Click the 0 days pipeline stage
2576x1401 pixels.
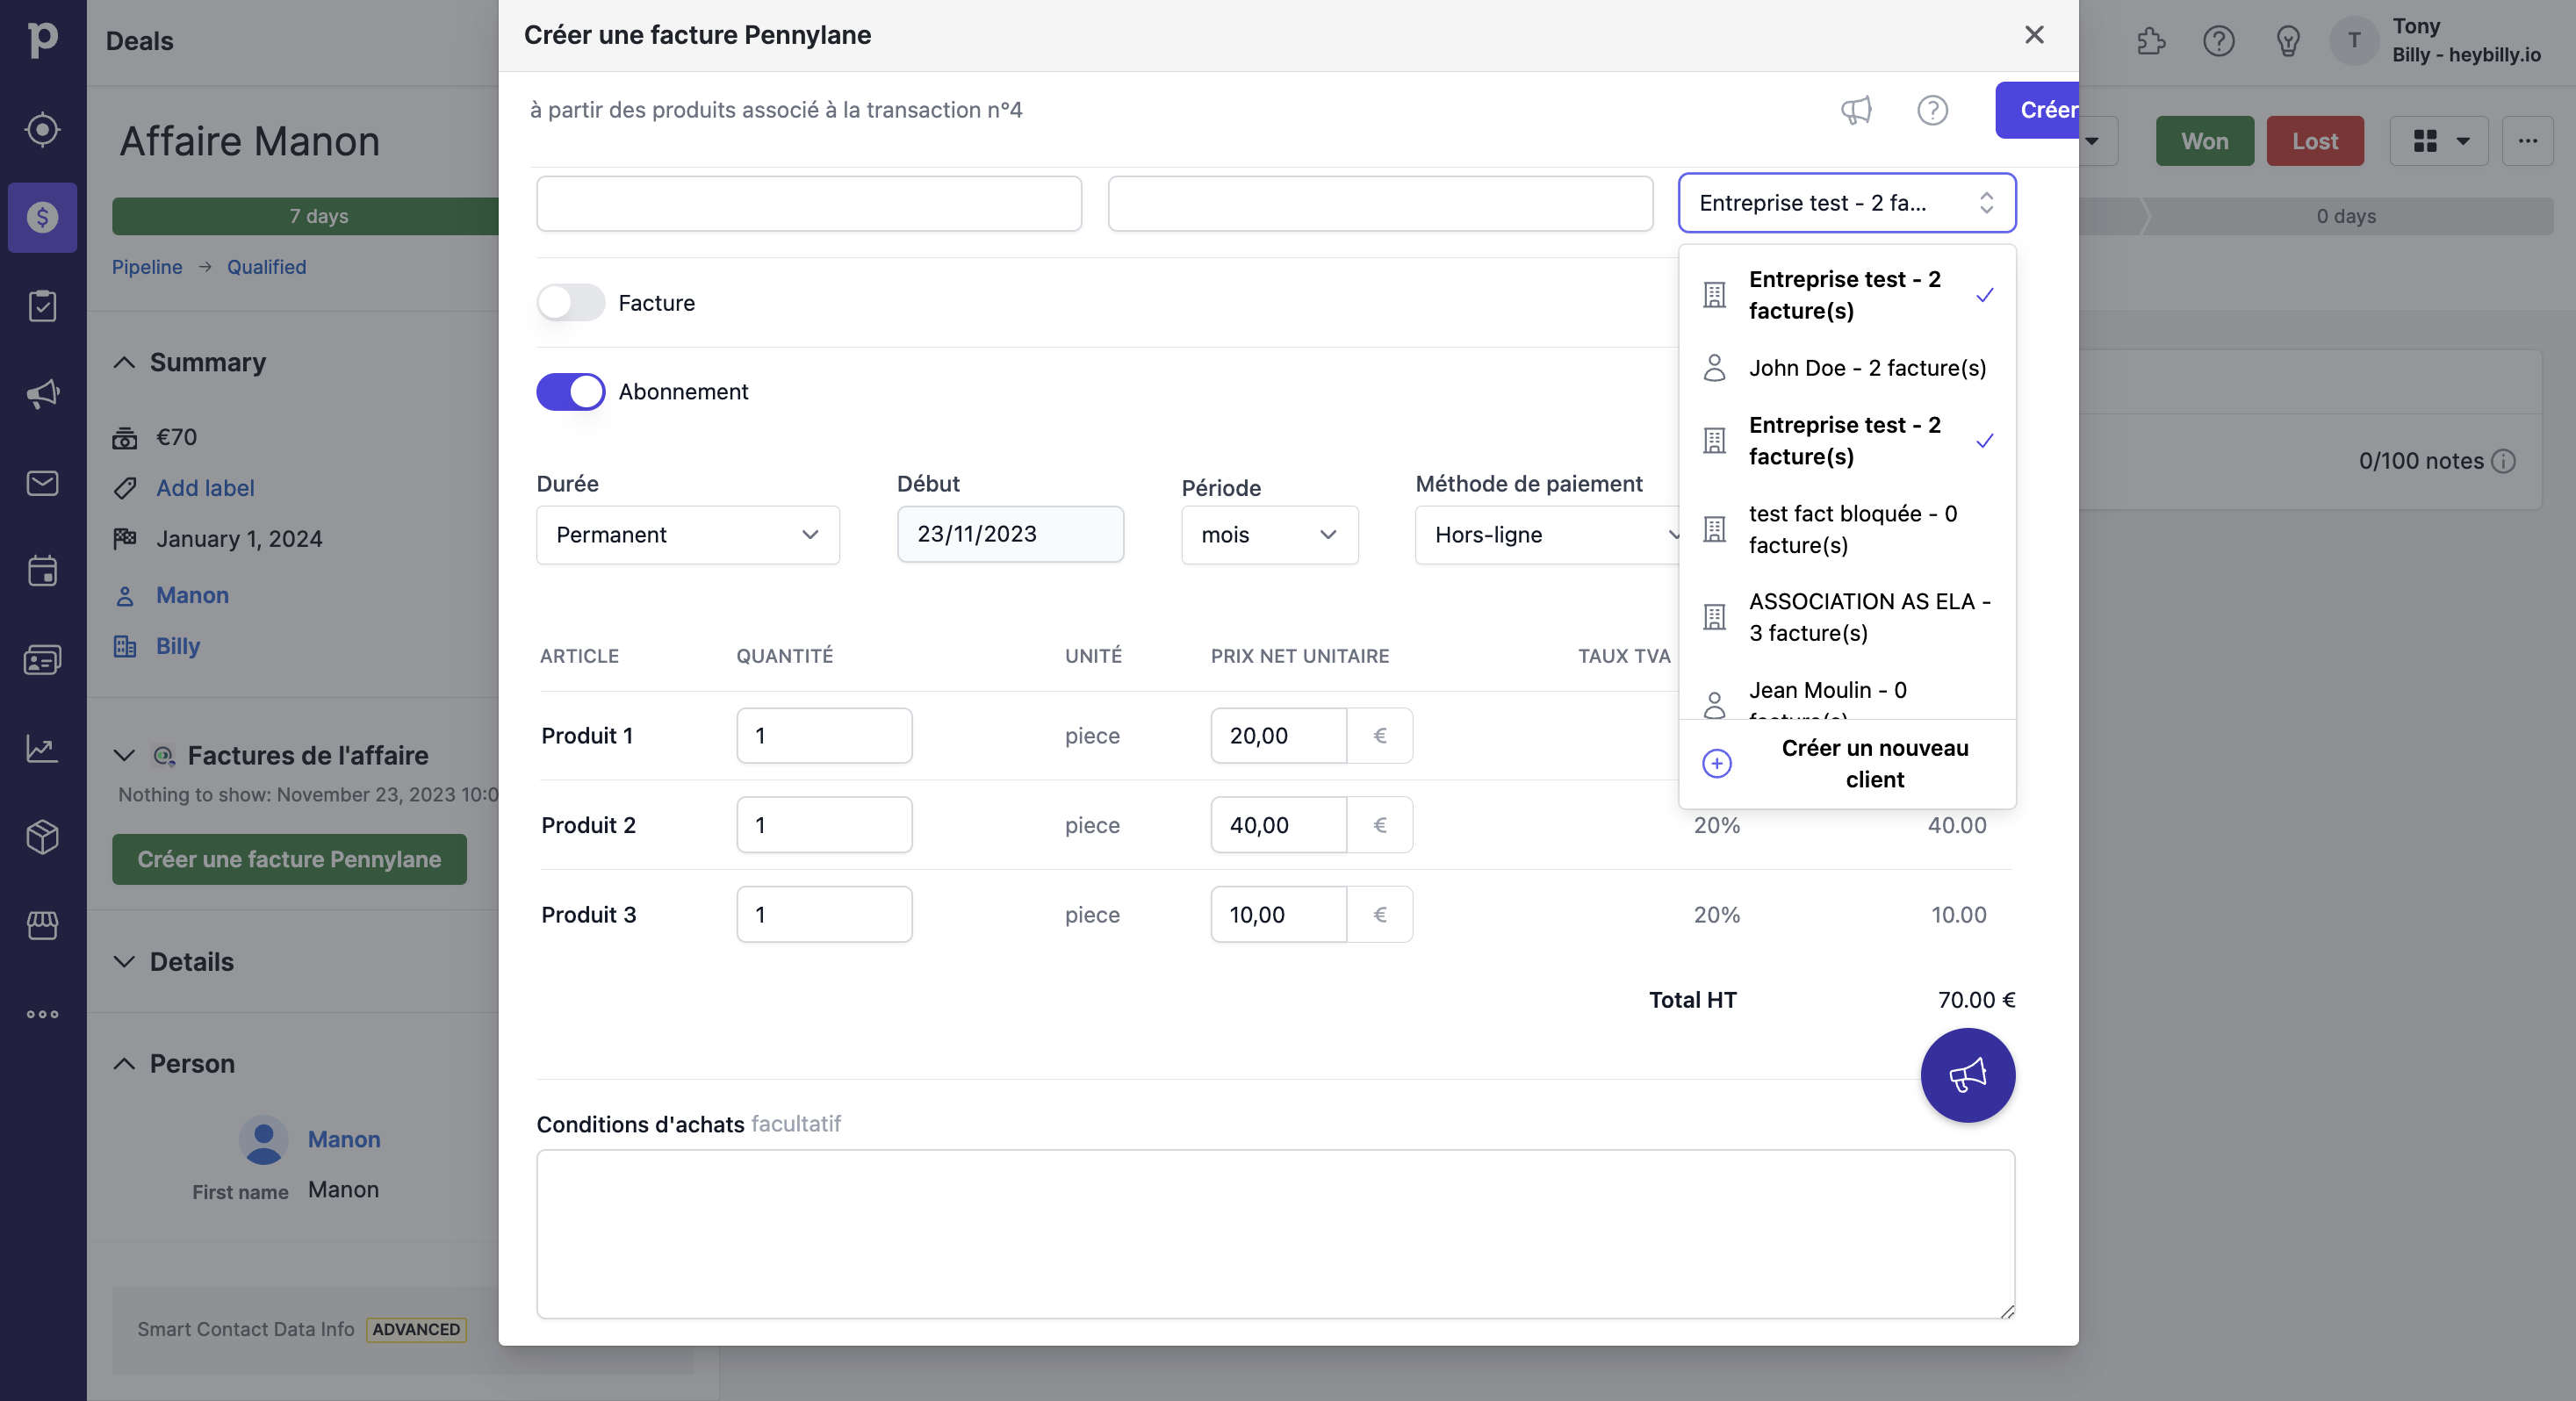point(2346,216)
